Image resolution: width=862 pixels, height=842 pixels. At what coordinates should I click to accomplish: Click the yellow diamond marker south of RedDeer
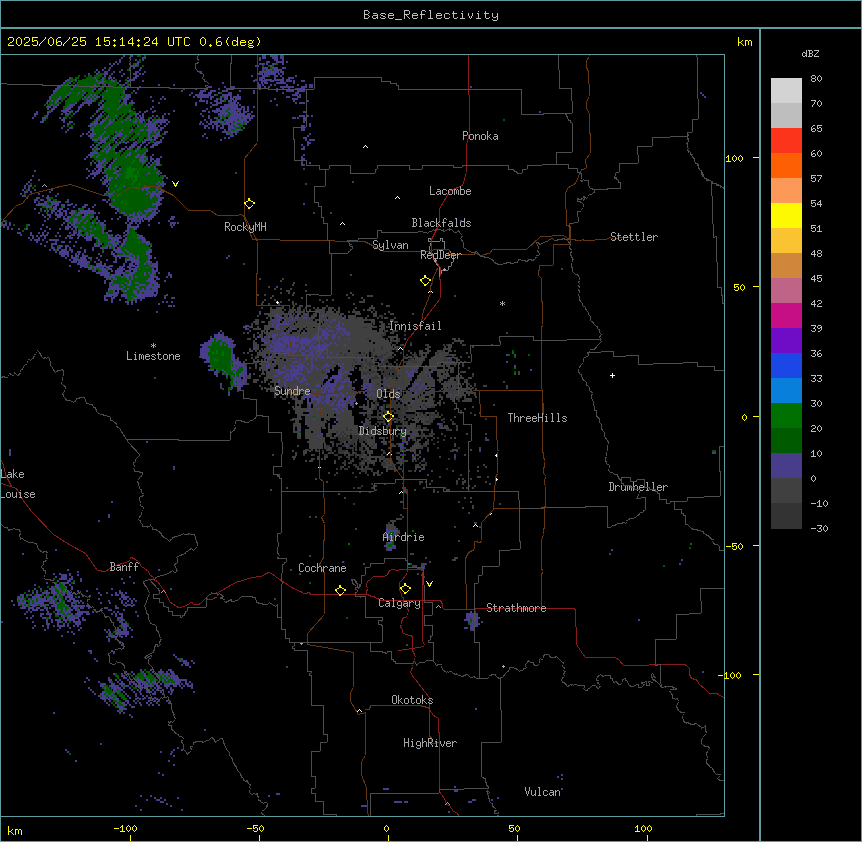[426, 281]
